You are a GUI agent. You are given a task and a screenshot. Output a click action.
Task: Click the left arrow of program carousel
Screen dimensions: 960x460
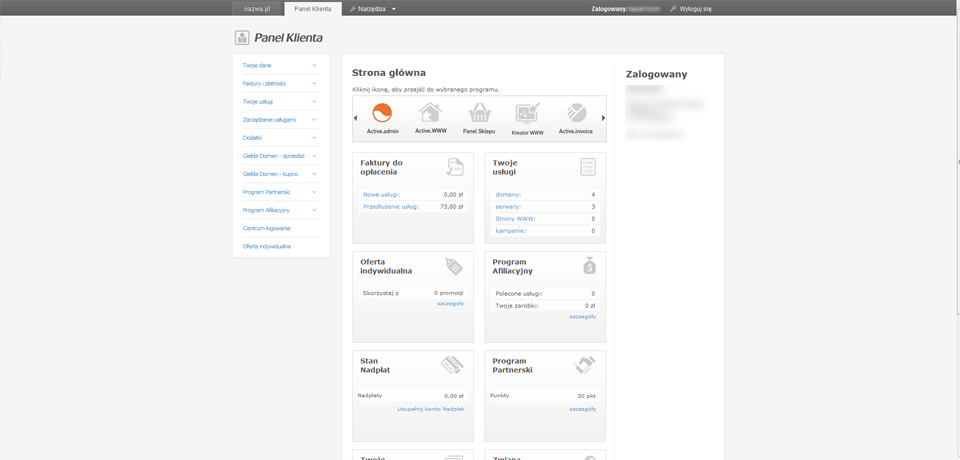(x=356, y=118)
